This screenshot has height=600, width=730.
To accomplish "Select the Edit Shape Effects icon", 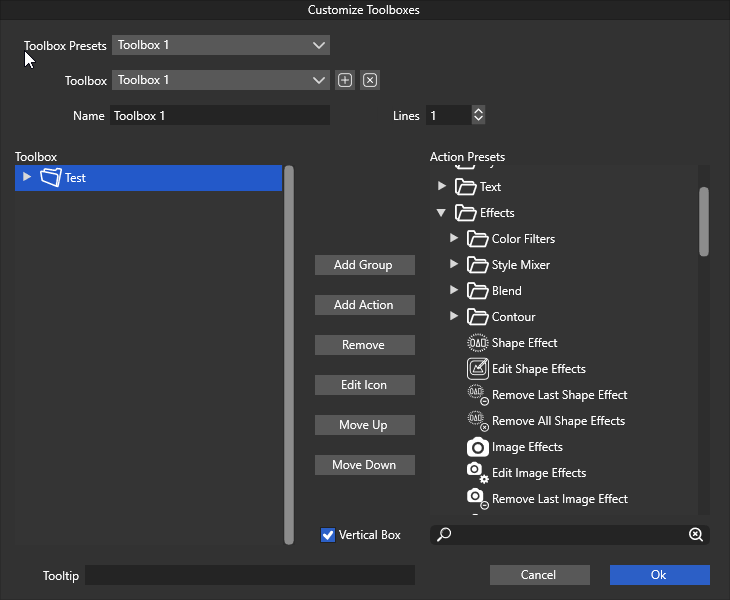I will point(478,369).
